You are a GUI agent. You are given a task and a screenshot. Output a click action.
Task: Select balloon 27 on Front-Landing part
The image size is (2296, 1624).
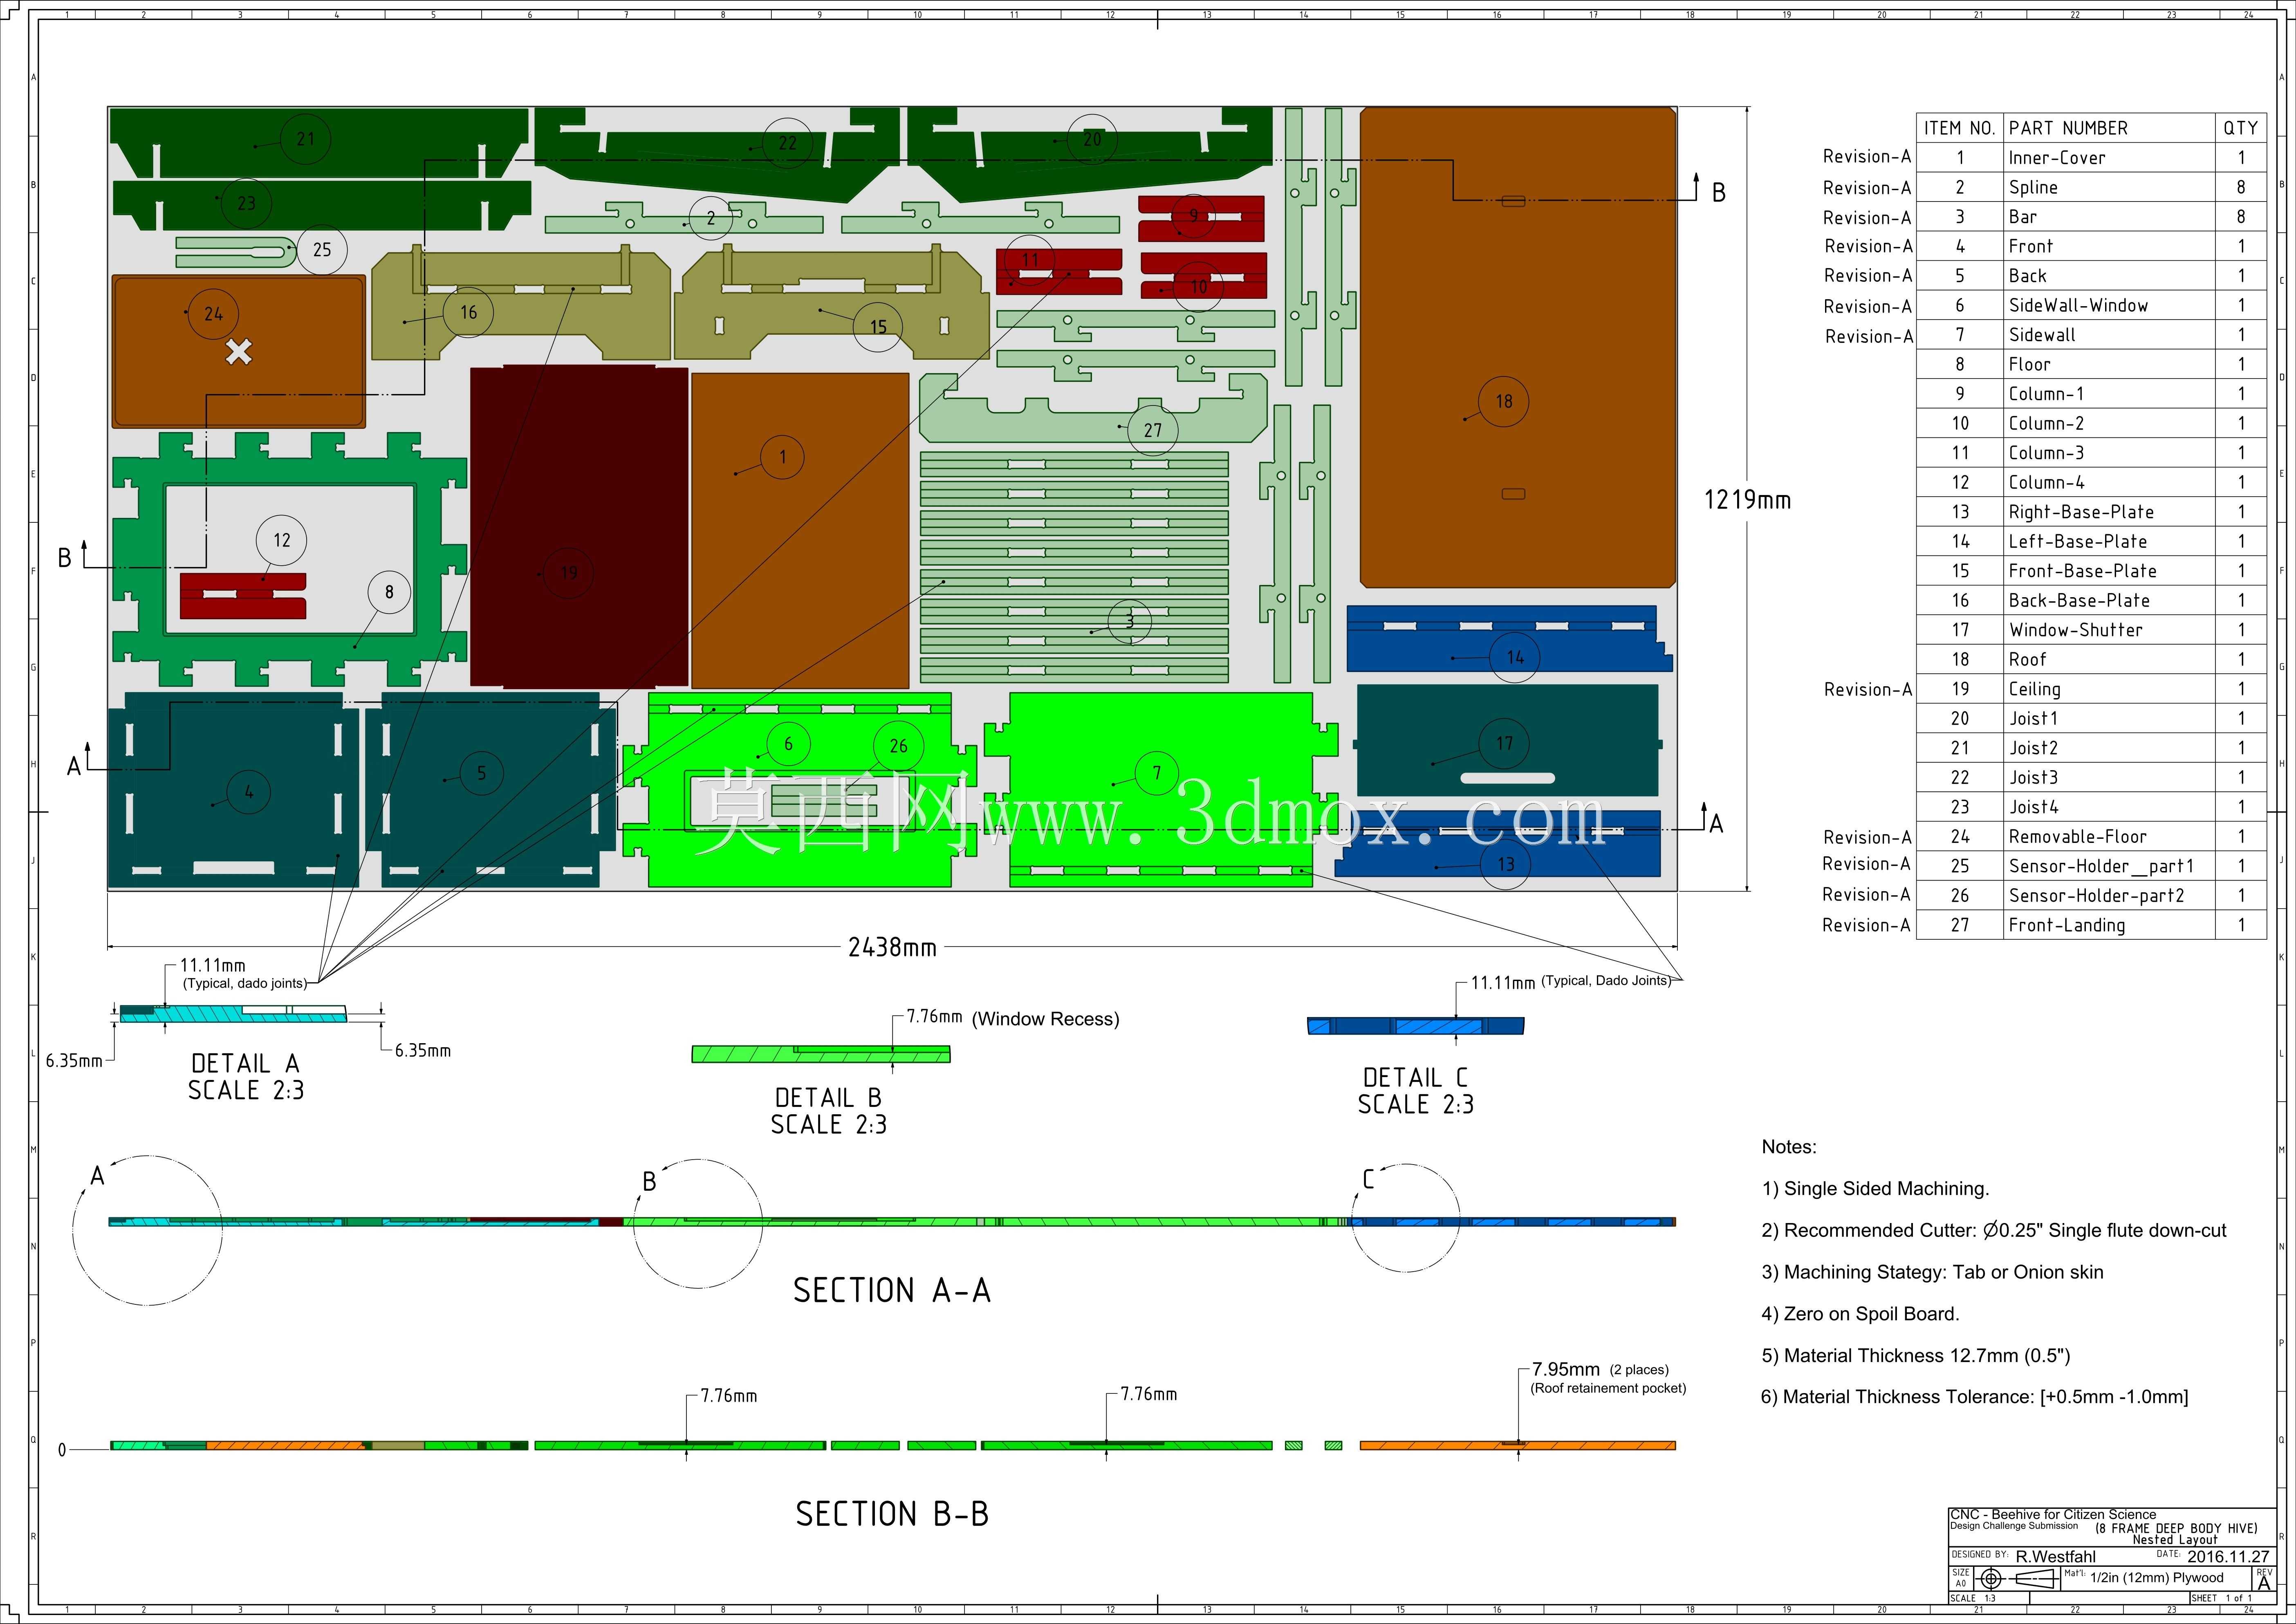coord(1153,430)
